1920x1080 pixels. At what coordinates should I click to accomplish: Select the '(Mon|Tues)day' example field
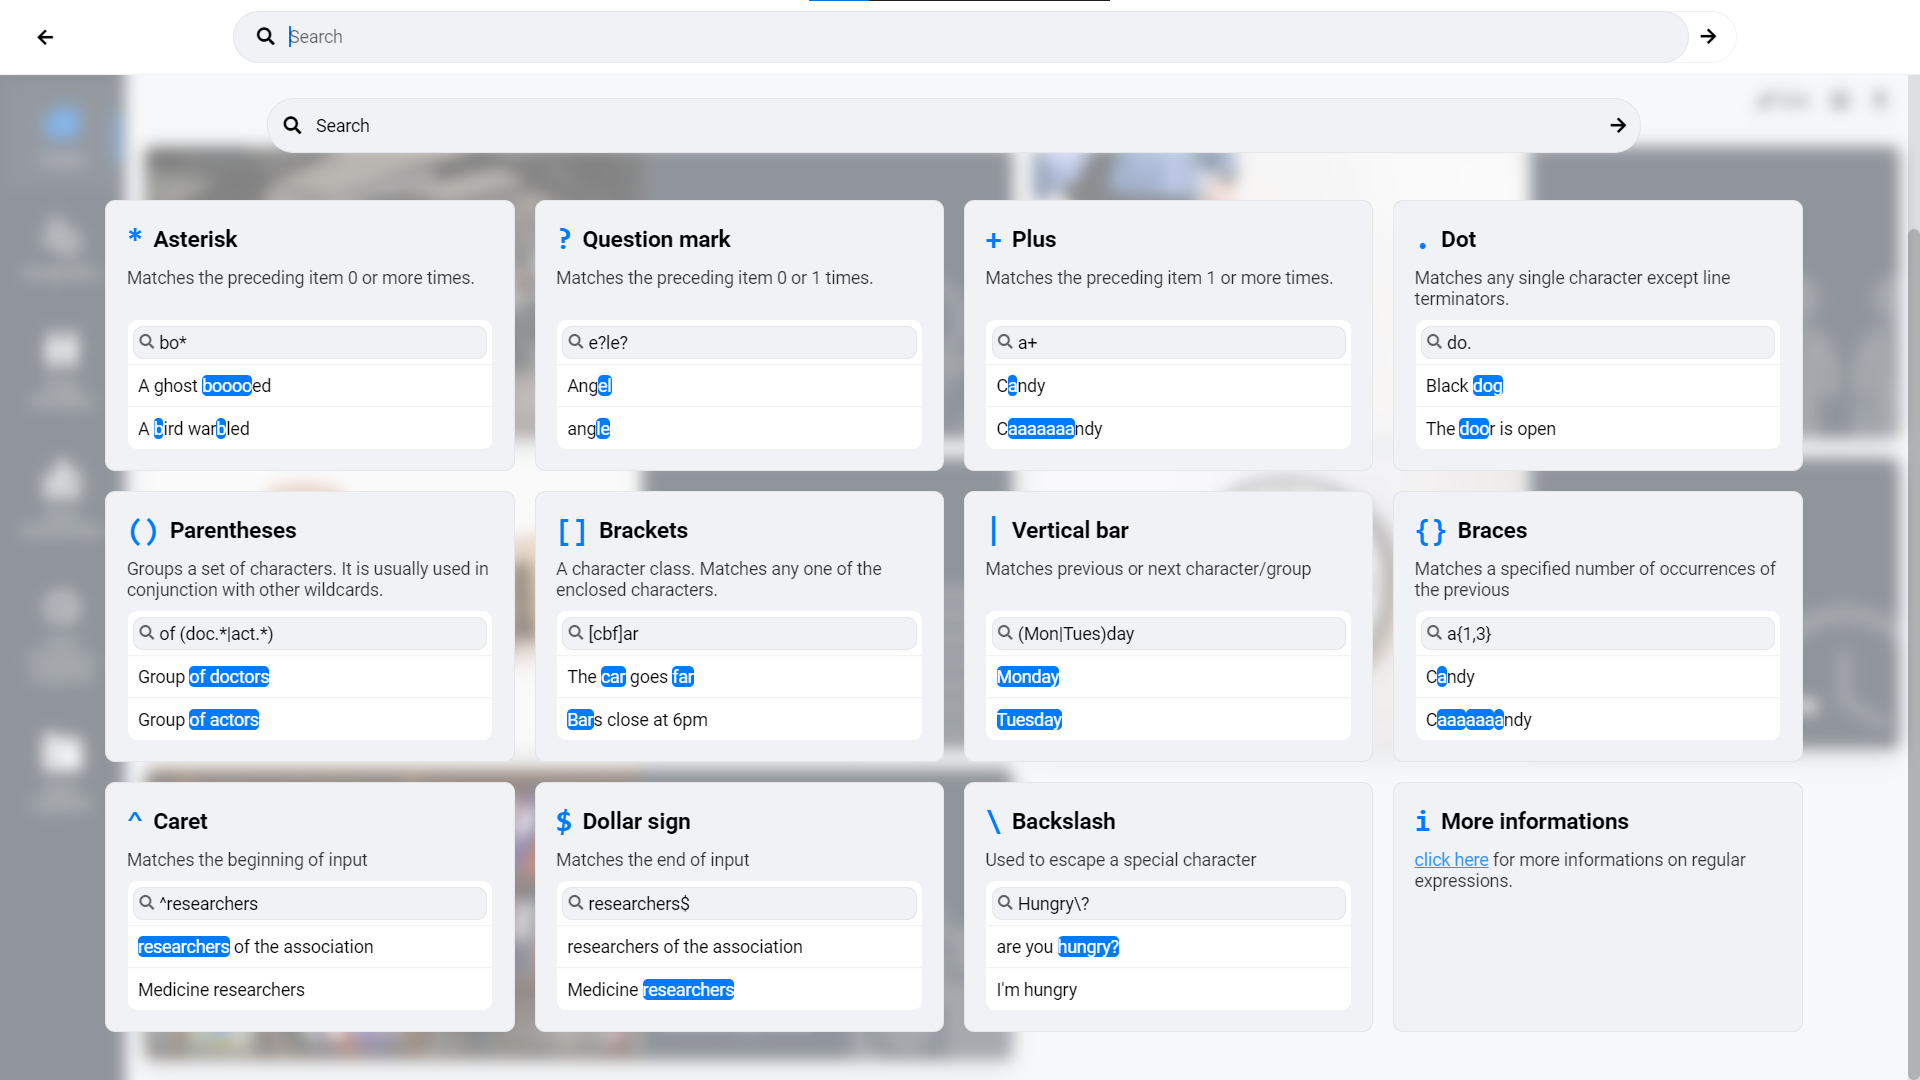1168,634
